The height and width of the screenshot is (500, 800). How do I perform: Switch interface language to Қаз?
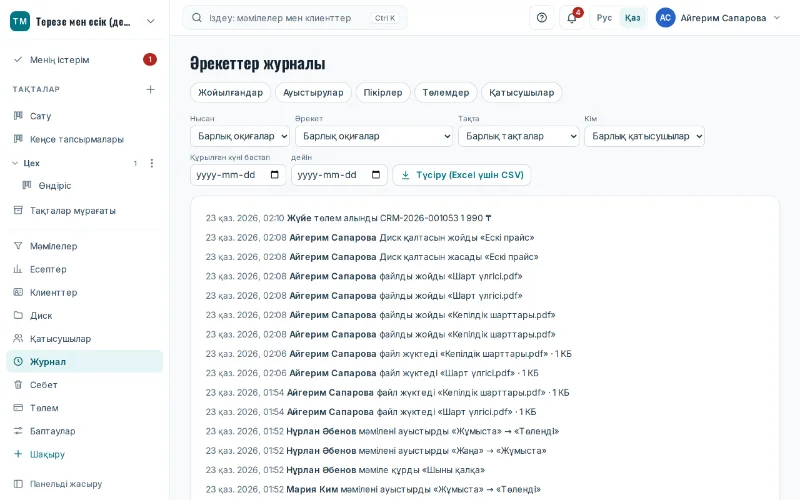[632, 18]
